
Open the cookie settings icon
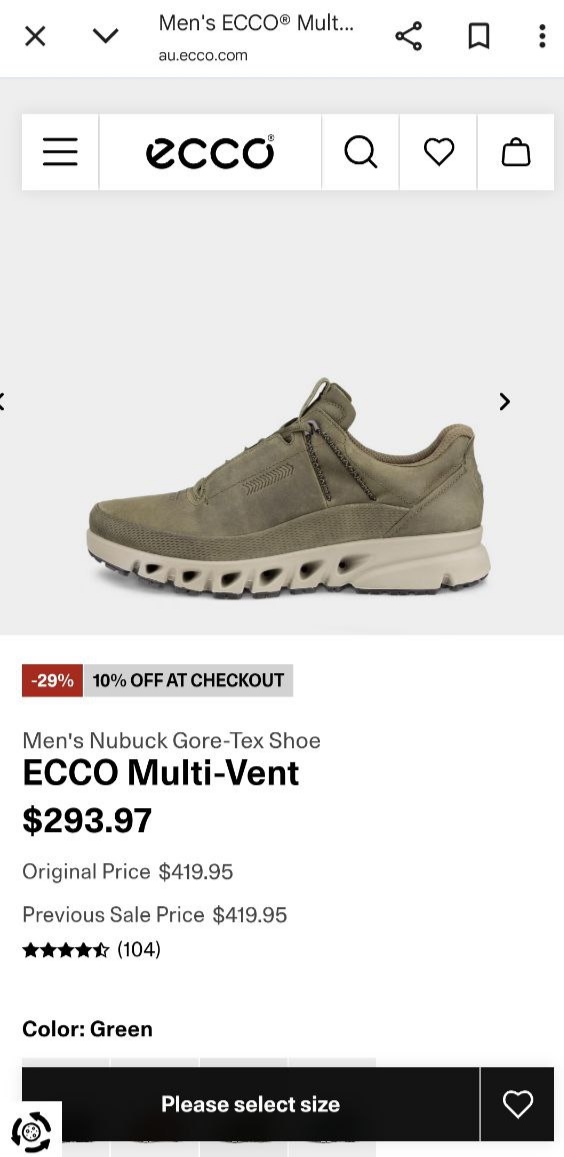click(x=31, y=1131)
